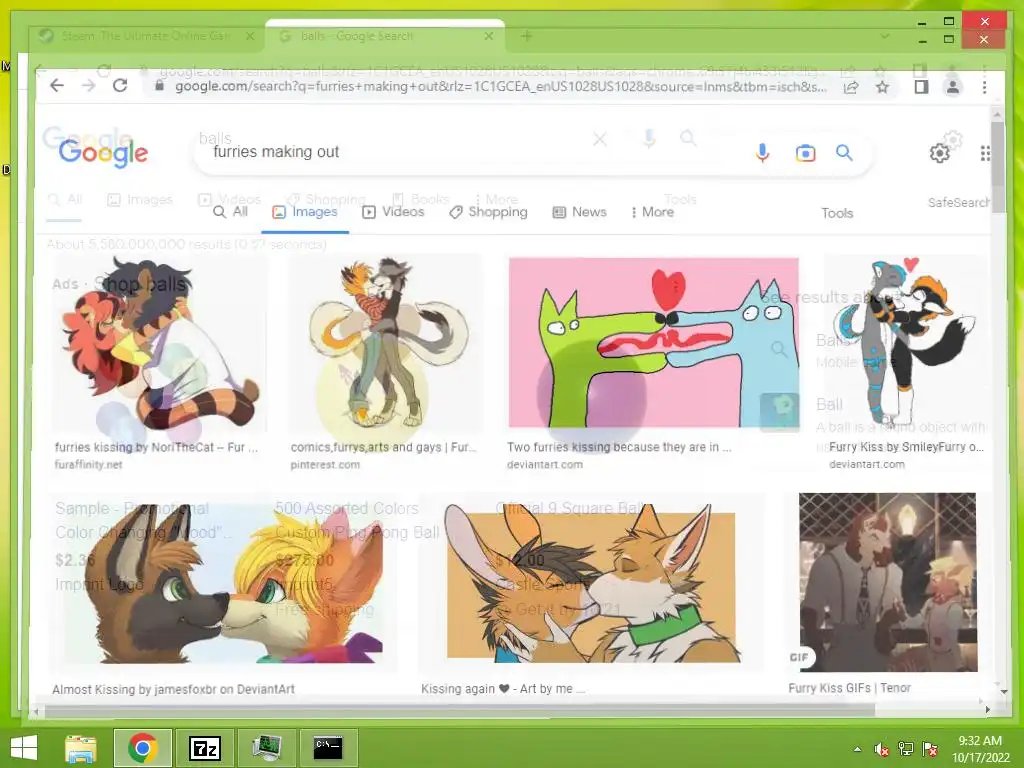The image size is (1024, 768).
Task: Follow the pinterest.com source link
Action: (325, 464)
